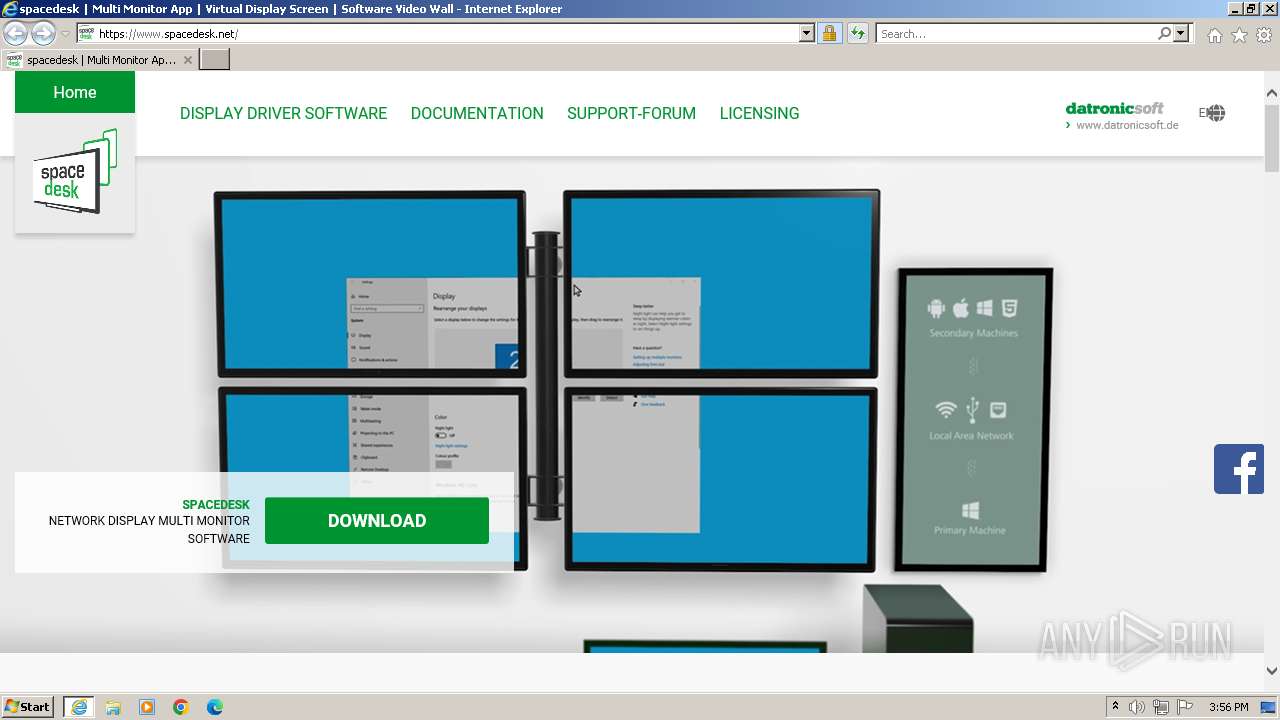This screenshot has height=720, width=1280.
Task: Close the spacedesk browser tab
Action: point(188,60)
